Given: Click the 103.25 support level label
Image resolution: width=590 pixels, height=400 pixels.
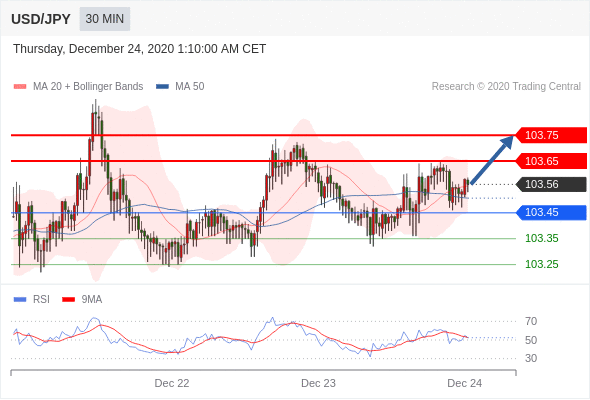Looking at the screenshot, I should [541, 264].
